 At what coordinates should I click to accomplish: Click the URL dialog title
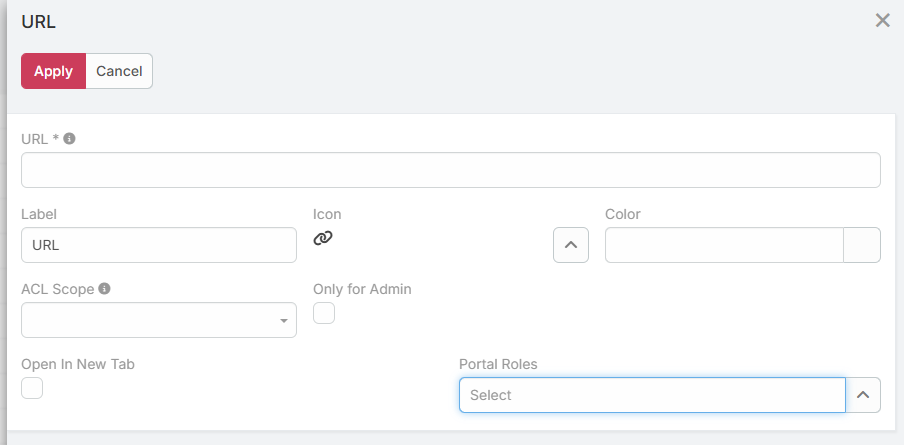(38, 20)
